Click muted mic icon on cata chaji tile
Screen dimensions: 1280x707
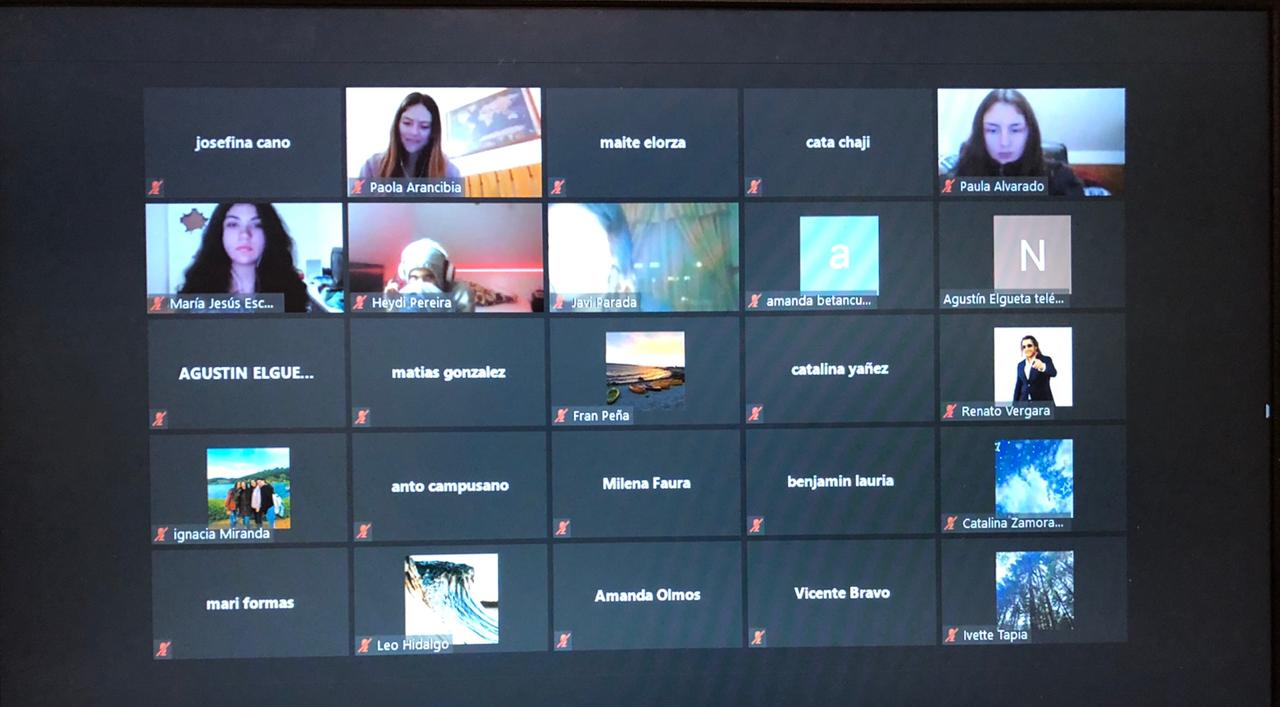pos(755,187)
